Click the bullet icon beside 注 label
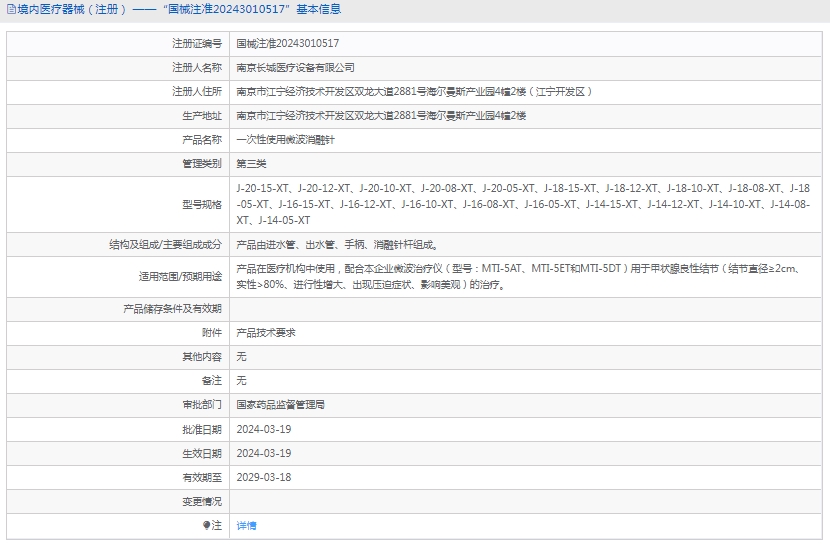This screenshot has height=546, width=830. (x=207, y=525)
